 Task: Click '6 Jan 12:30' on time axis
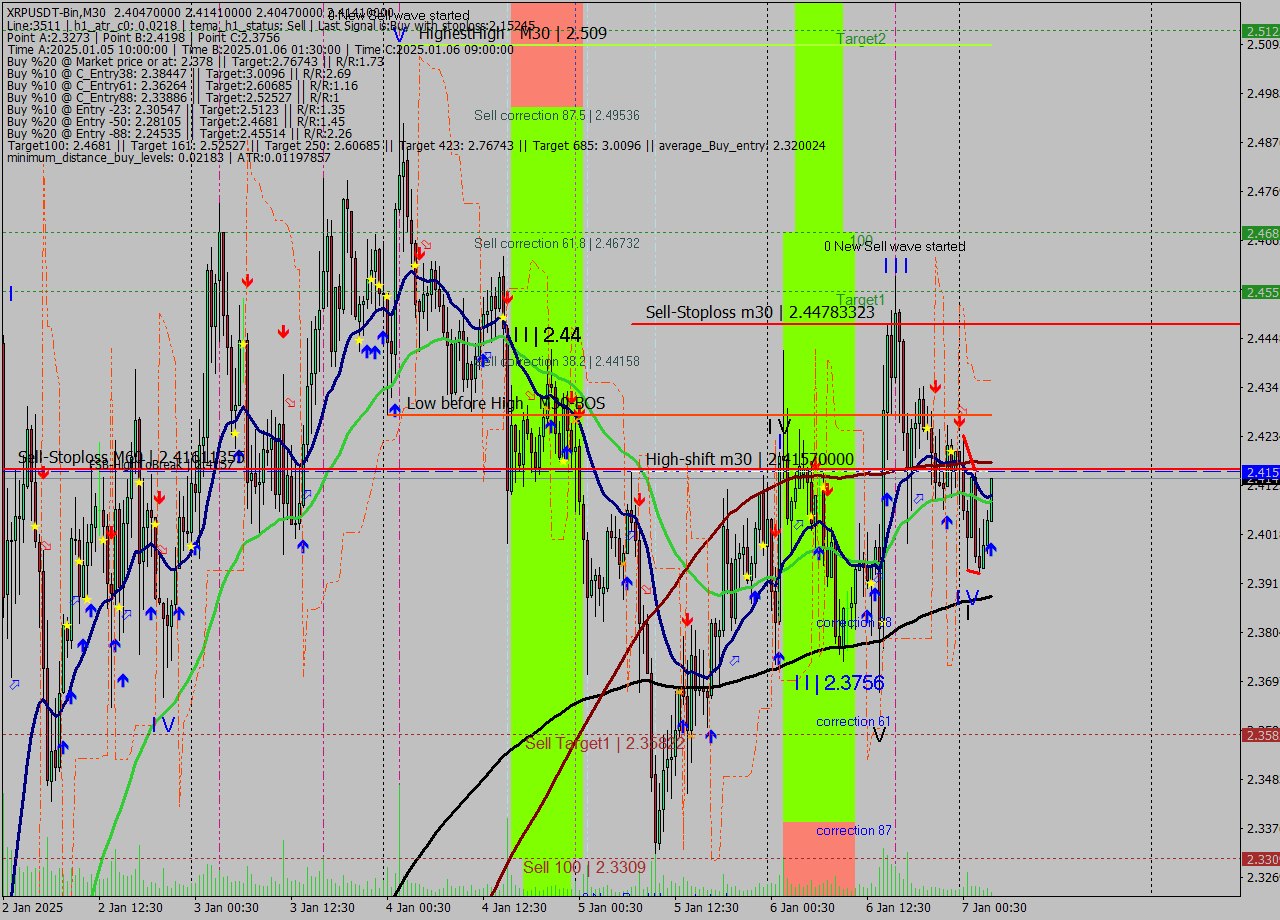[x=898, y=908]
